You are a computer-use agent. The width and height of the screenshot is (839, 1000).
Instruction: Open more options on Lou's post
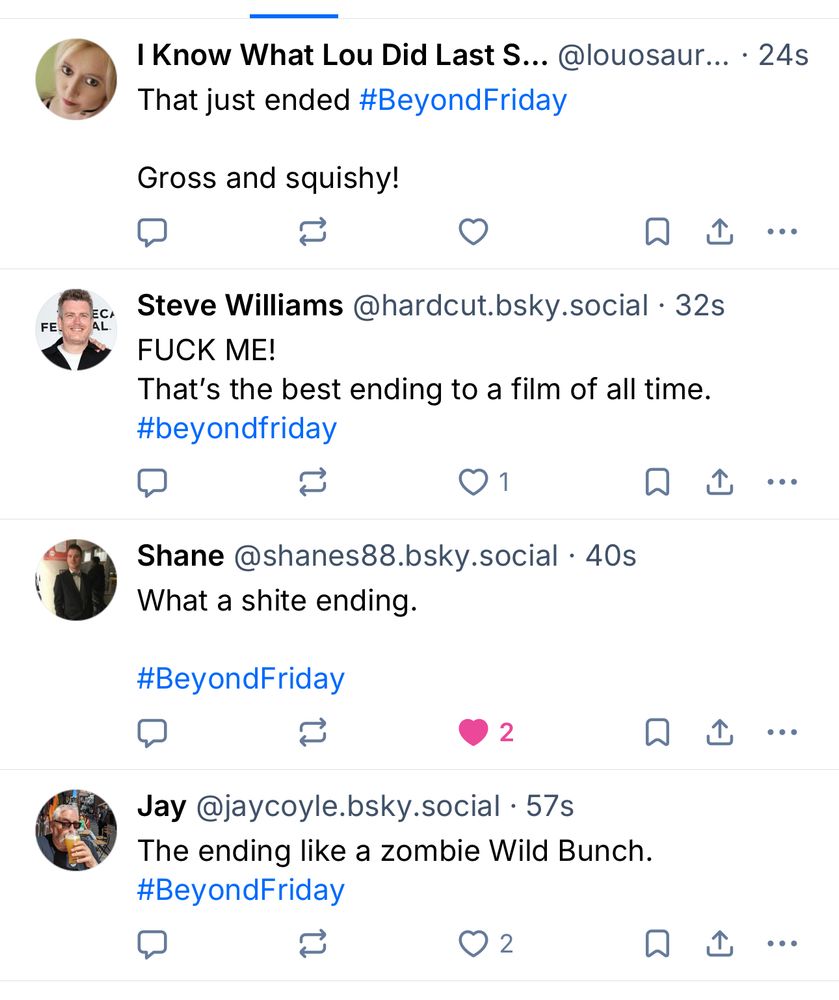coord(782,233)
